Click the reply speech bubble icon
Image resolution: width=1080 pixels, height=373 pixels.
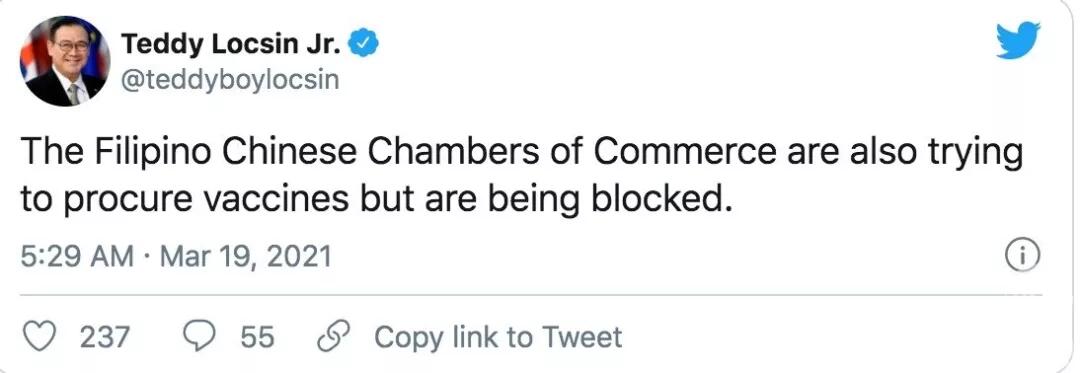(199, 337)
